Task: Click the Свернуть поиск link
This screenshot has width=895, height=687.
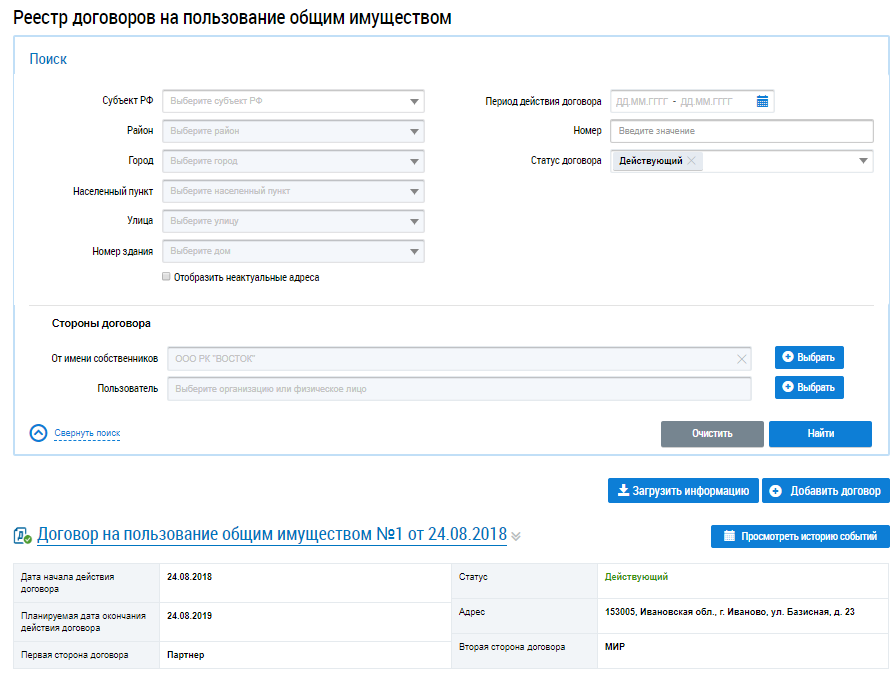Action: (x=87, y=433)
